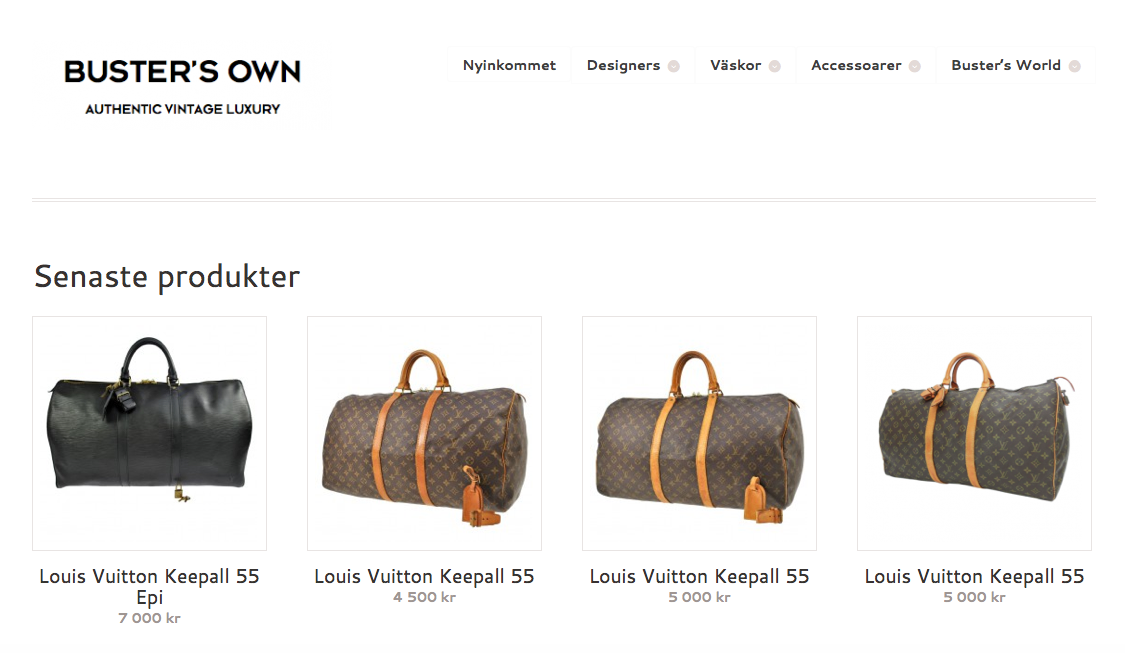The image size is (1125, 653).
Task: Expand the Designers dropdown arrow
Action: pyautogui.click(x=674, y=66)
